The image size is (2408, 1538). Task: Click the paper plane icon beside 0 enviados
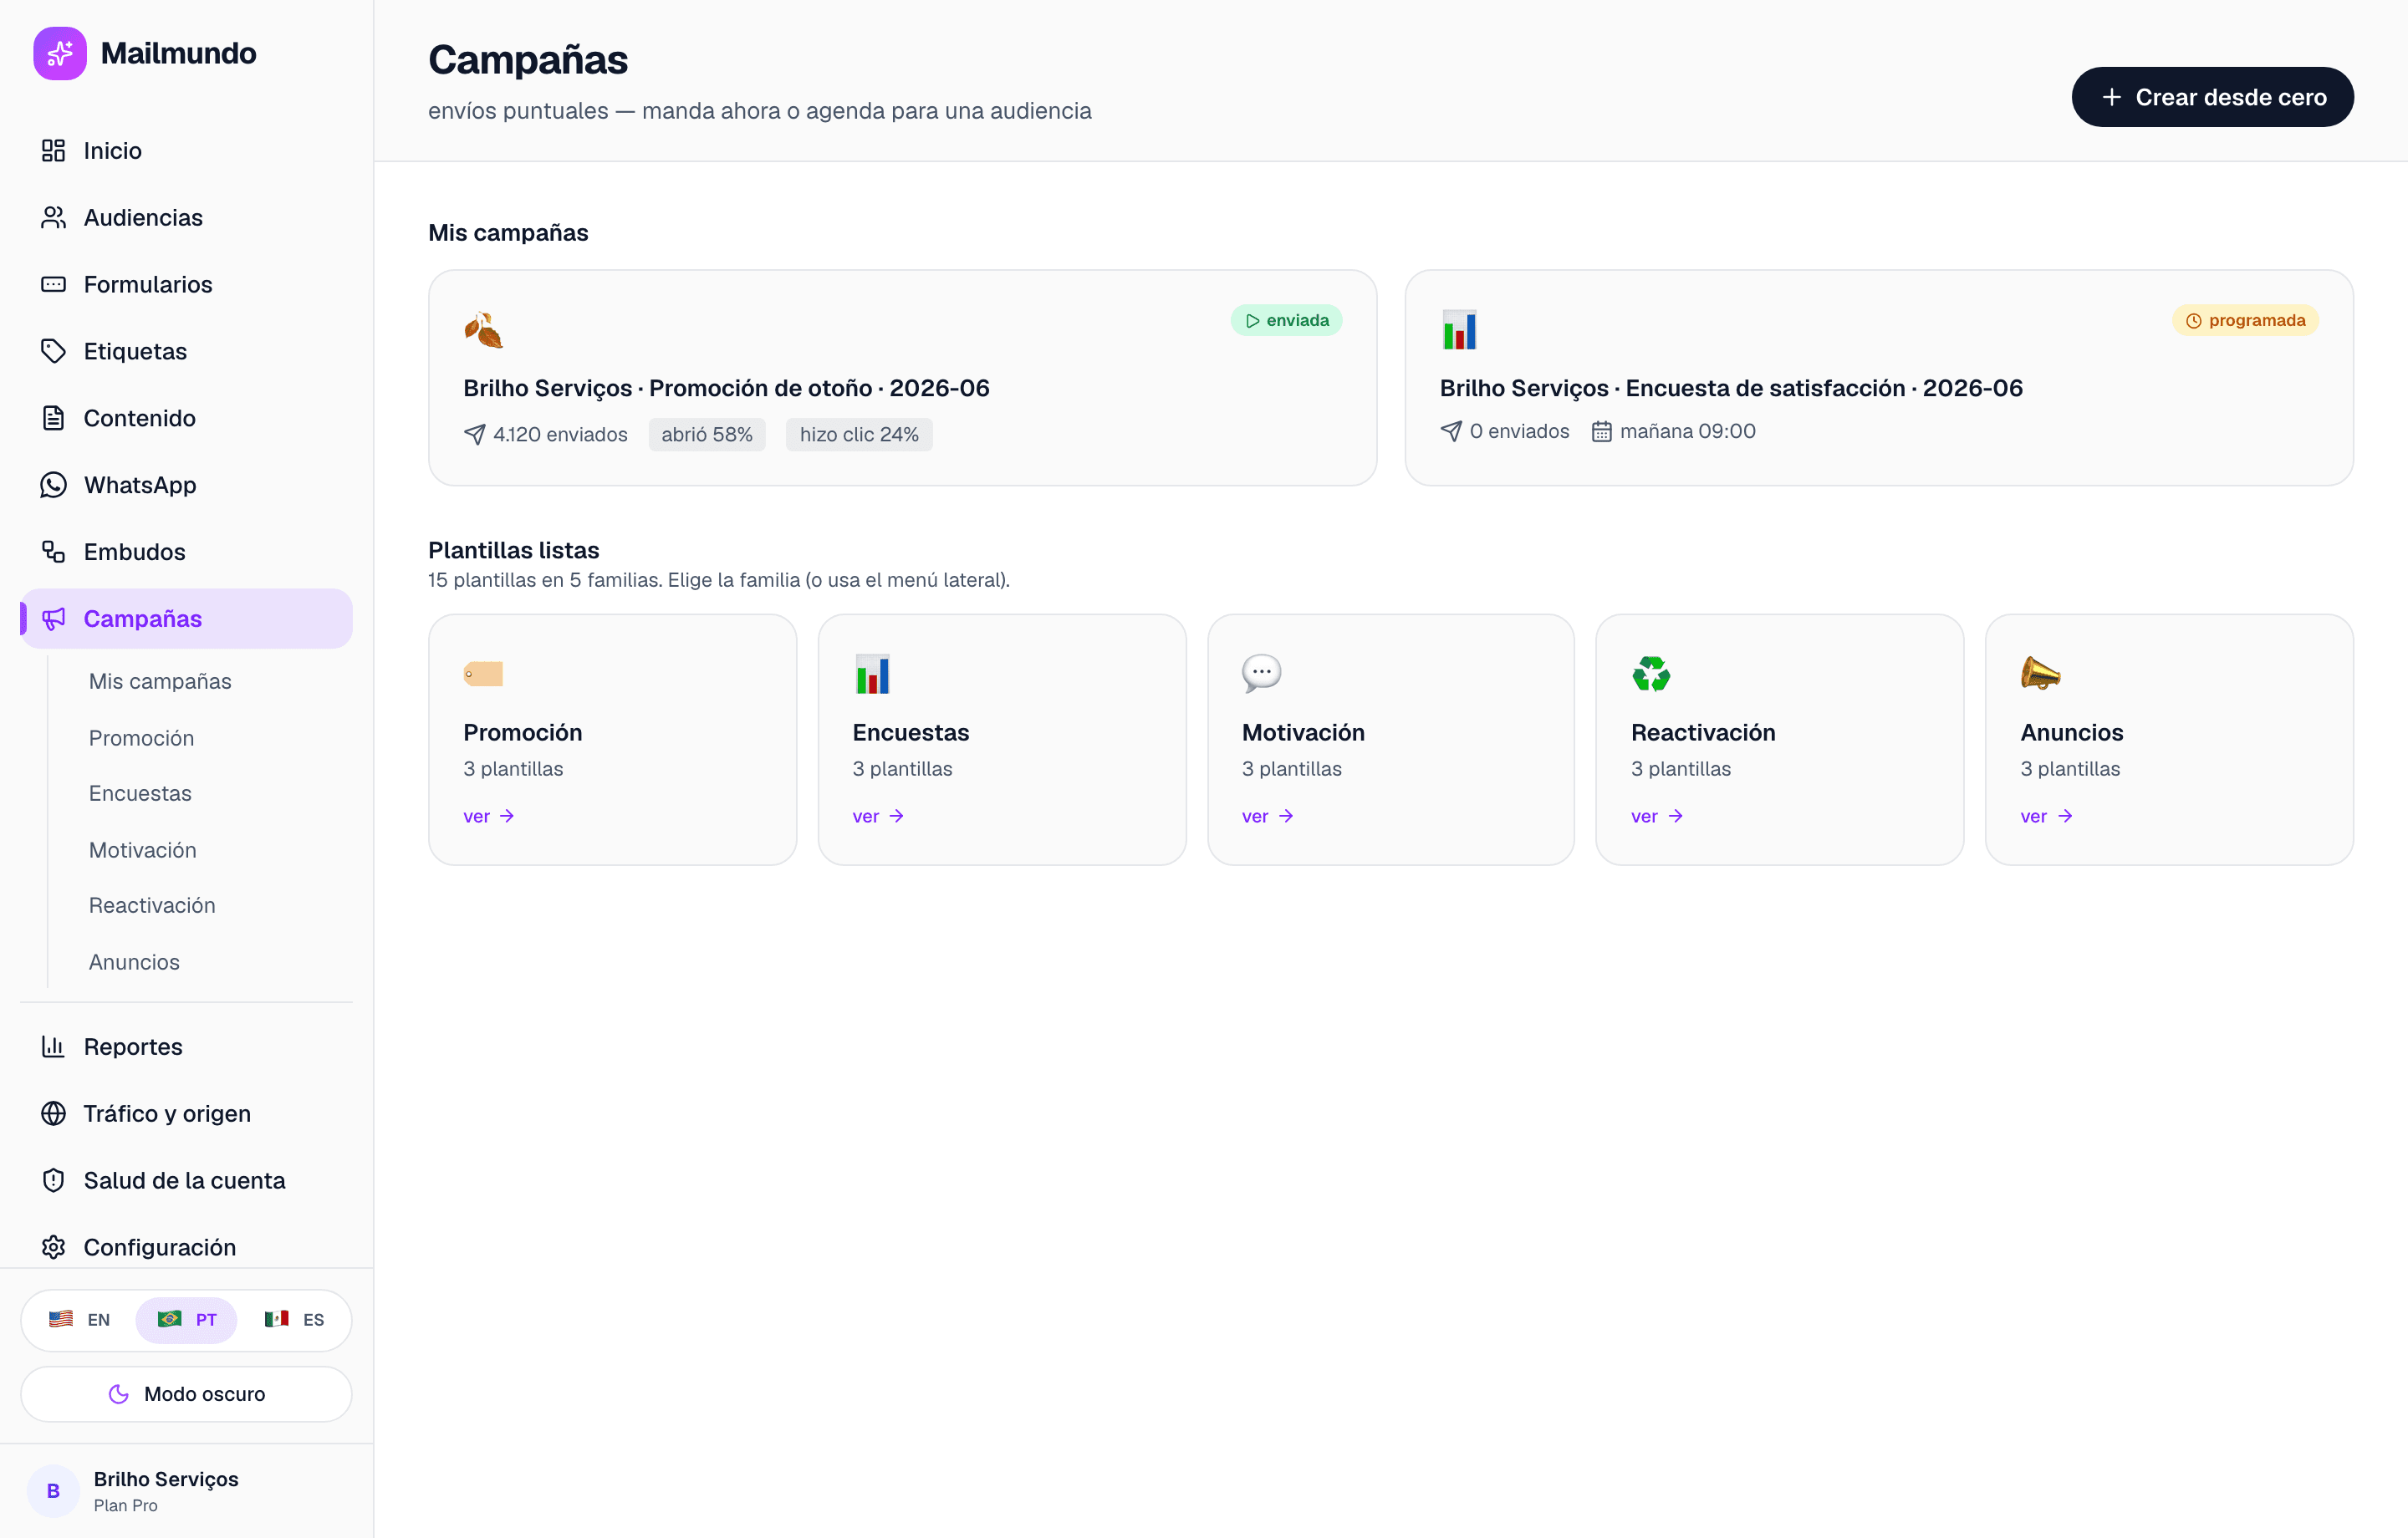1451,432
